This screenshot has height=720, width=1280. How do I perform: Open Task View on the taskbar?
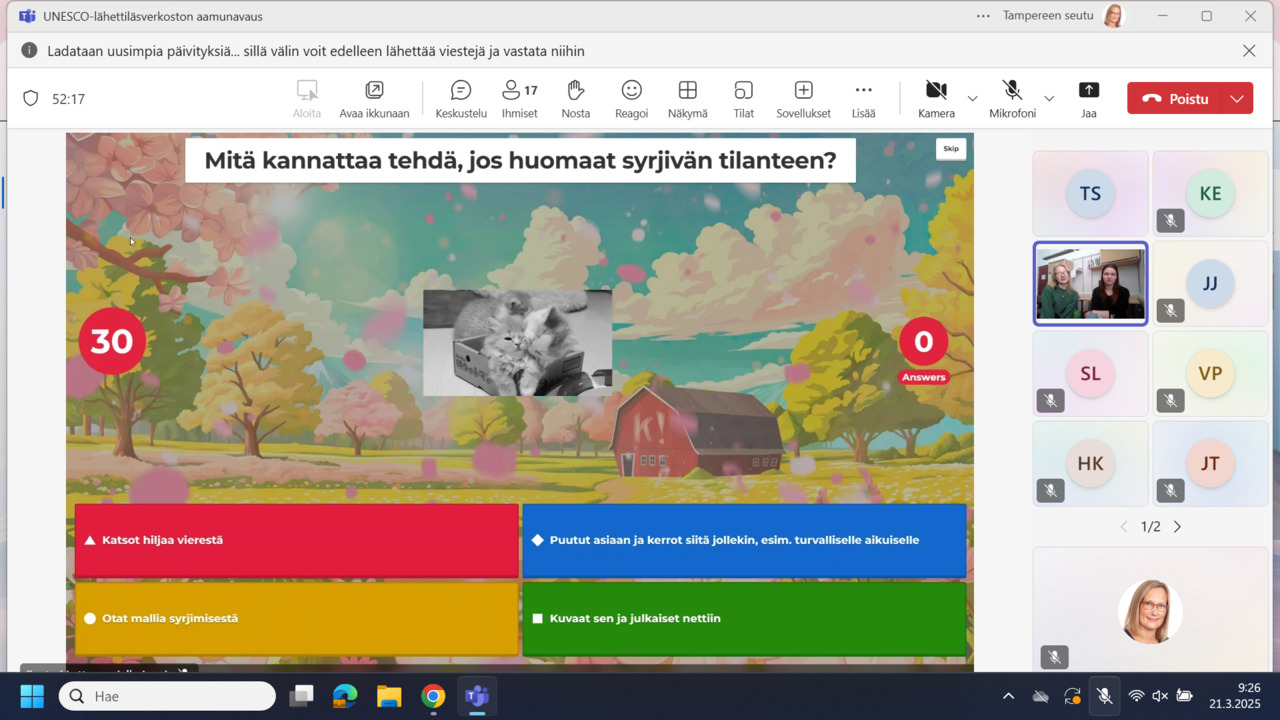[x=301, y=696]
